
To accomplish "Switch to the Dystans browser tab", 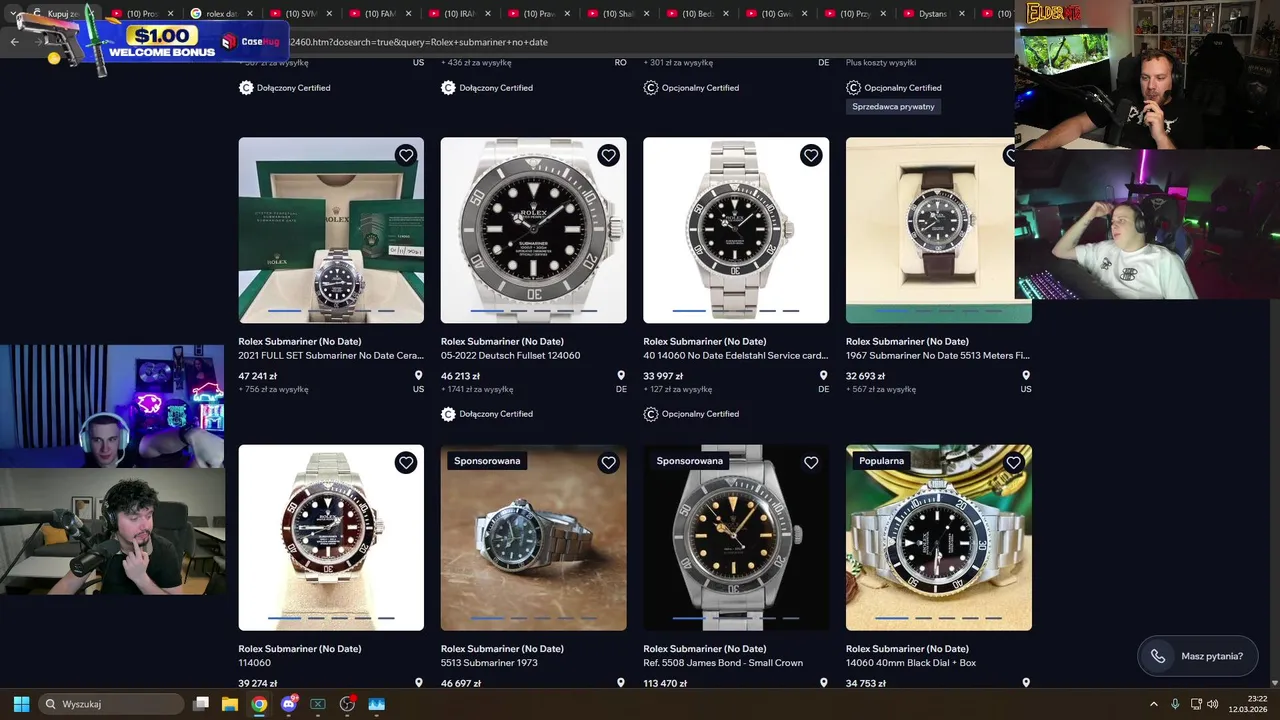I will (x=935, y=14).
